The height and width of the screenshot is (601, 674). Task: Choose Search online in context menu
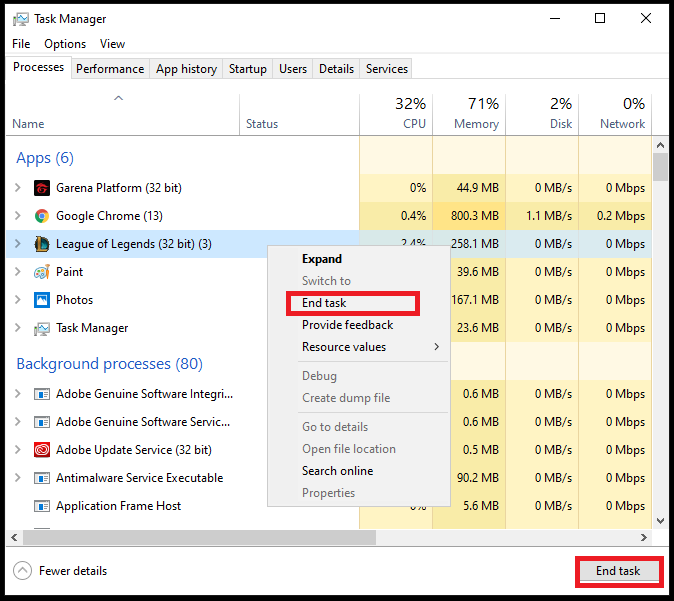point(358,471)
